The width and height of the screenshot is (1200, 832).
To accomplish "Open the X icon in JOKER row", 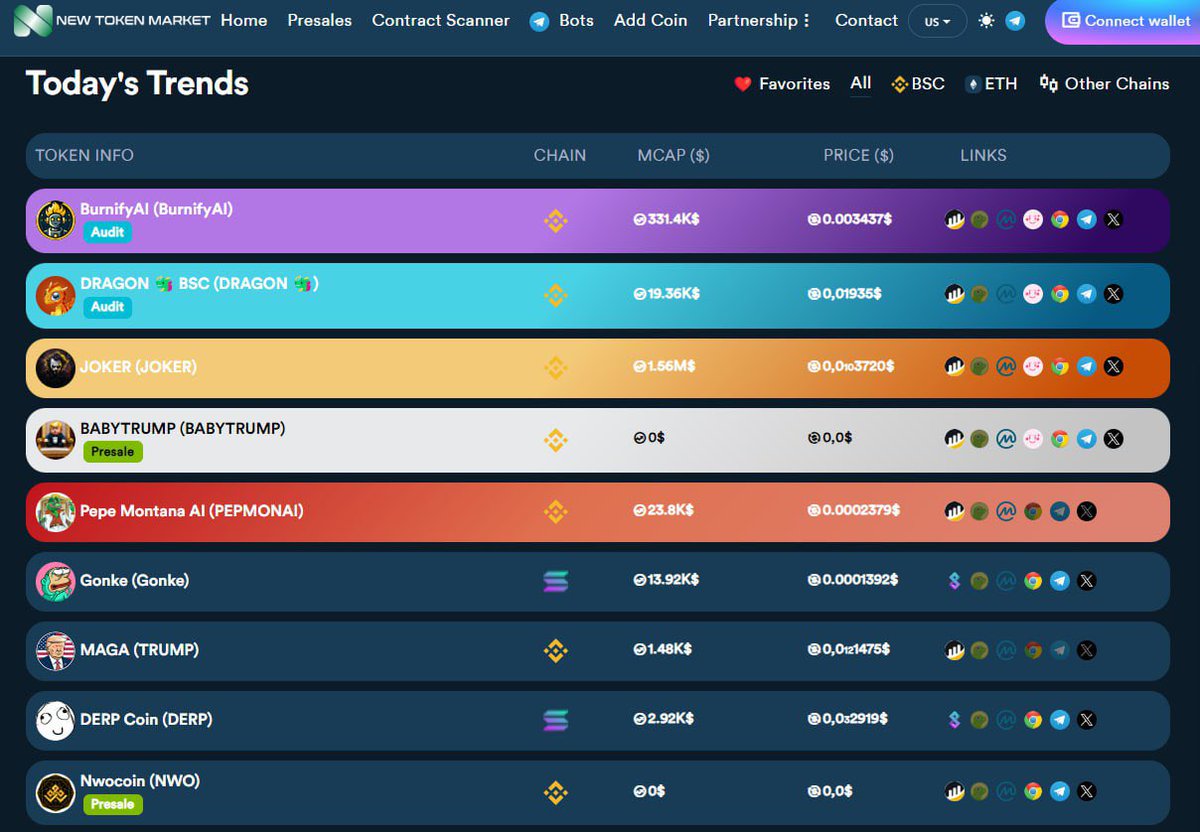I will (1113, 367).
